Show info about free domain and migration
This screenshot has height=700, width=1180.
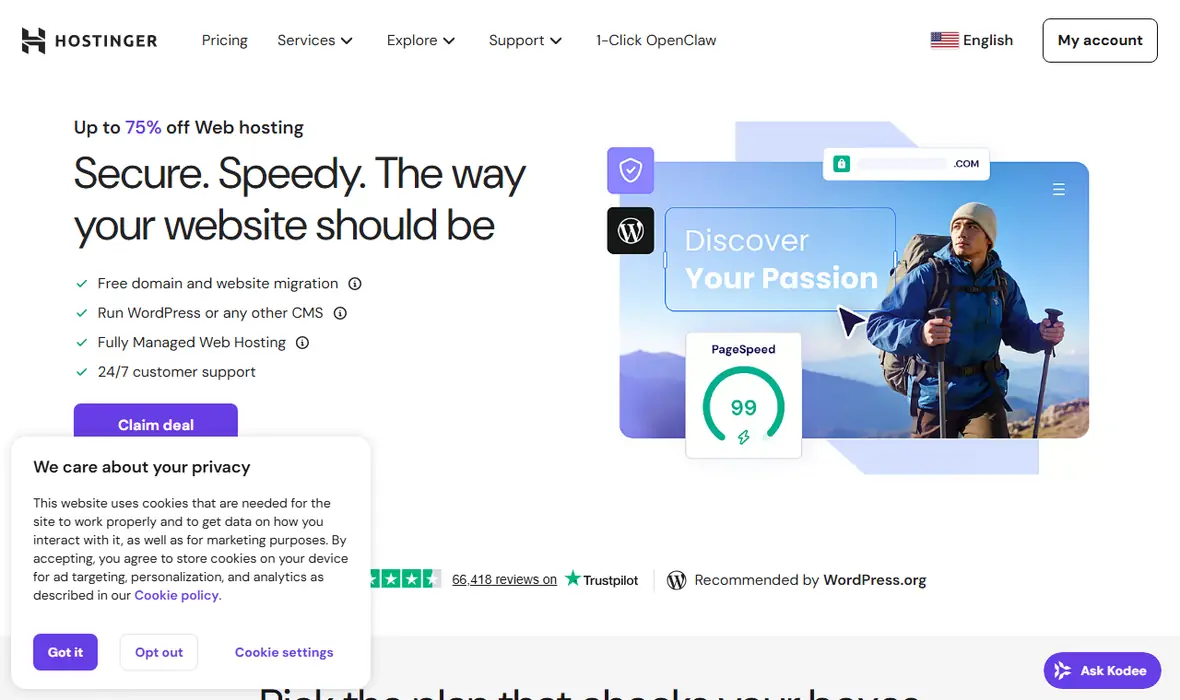point(354,284)
